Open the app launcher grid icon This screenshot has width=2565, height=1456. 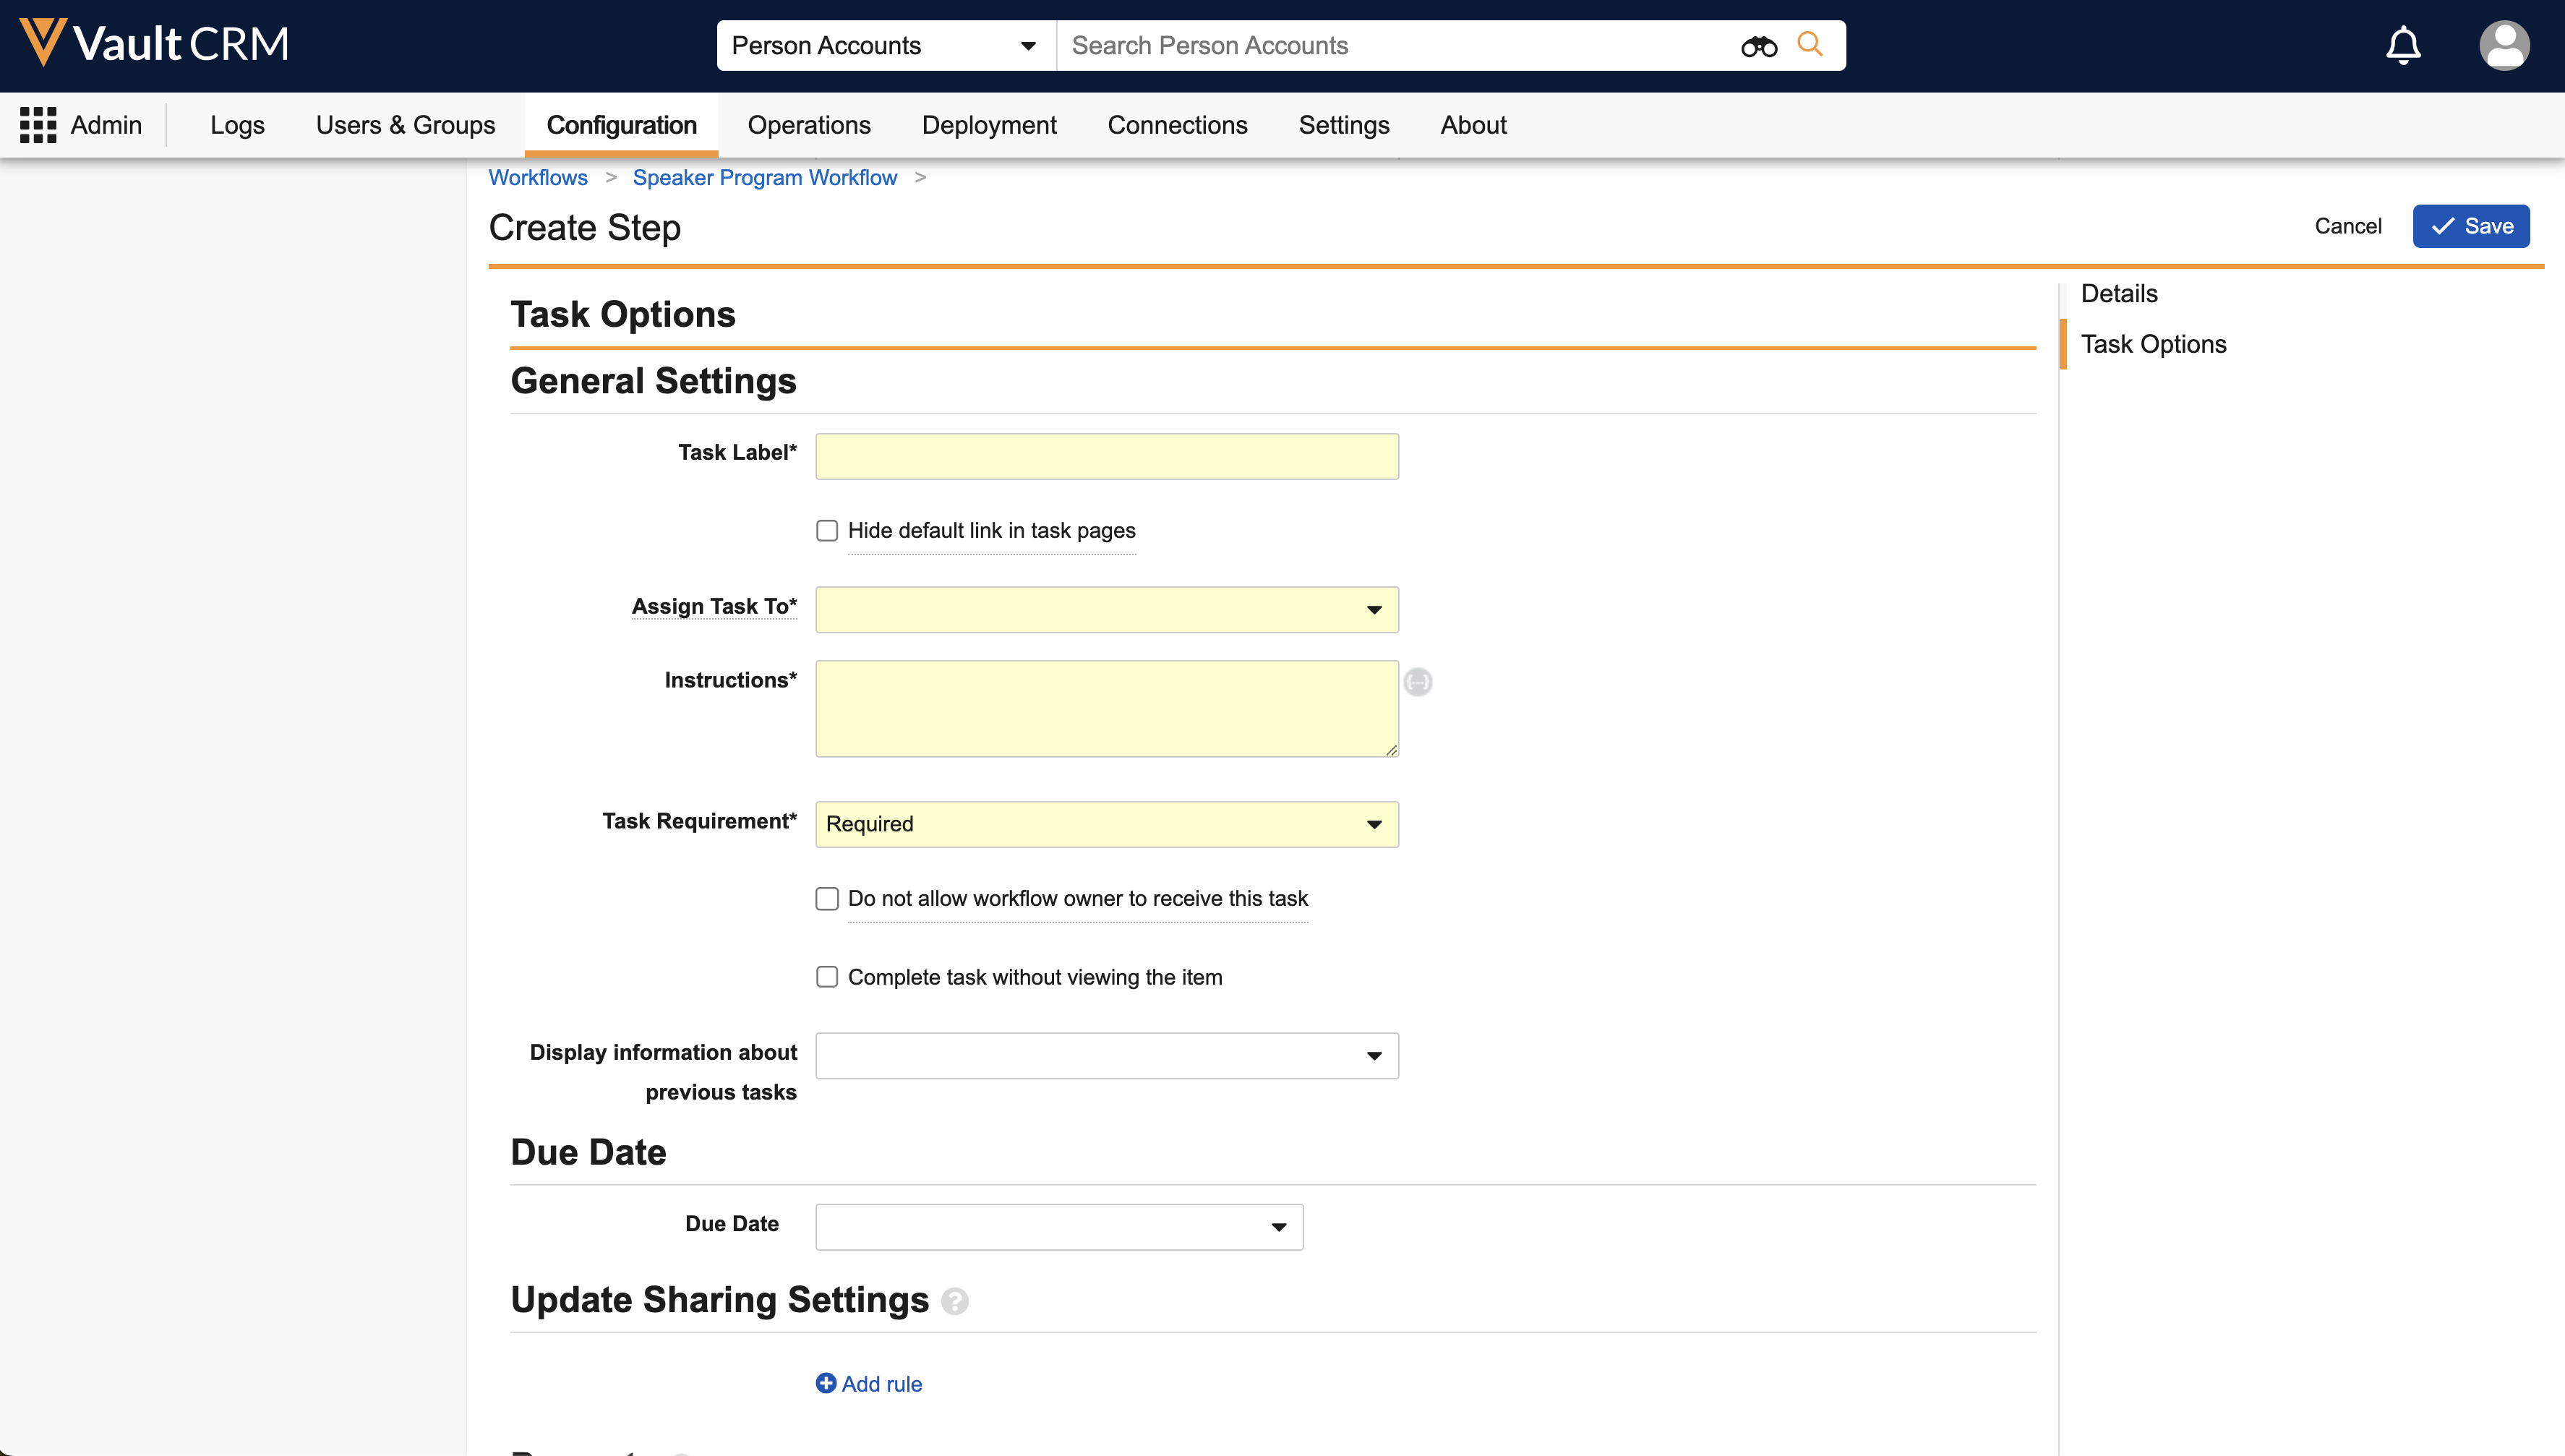[38, 125]
